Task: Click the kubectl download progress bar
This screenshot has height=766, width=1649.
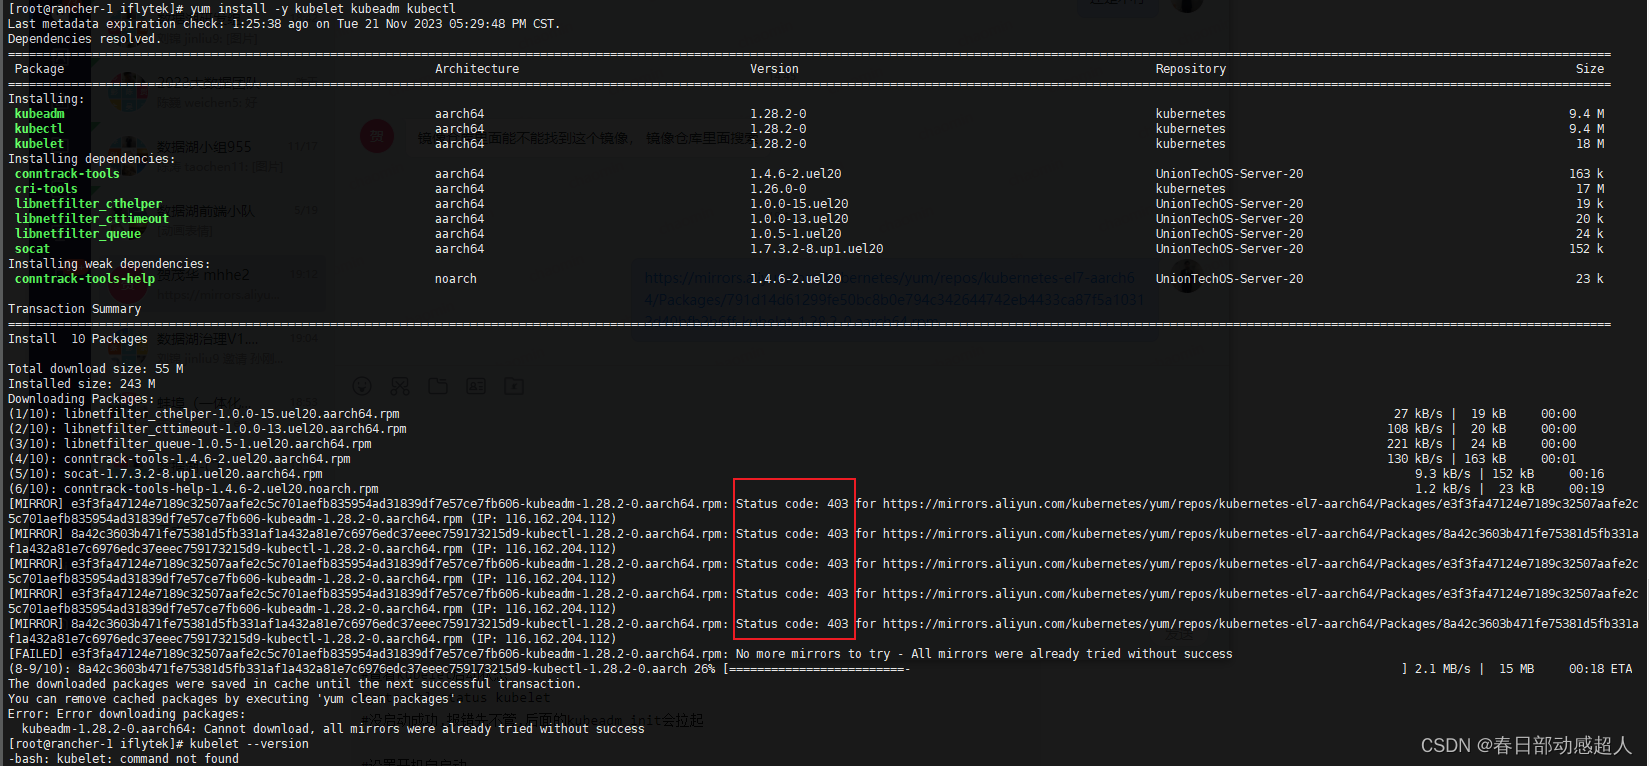Action: coord(1066,668)
